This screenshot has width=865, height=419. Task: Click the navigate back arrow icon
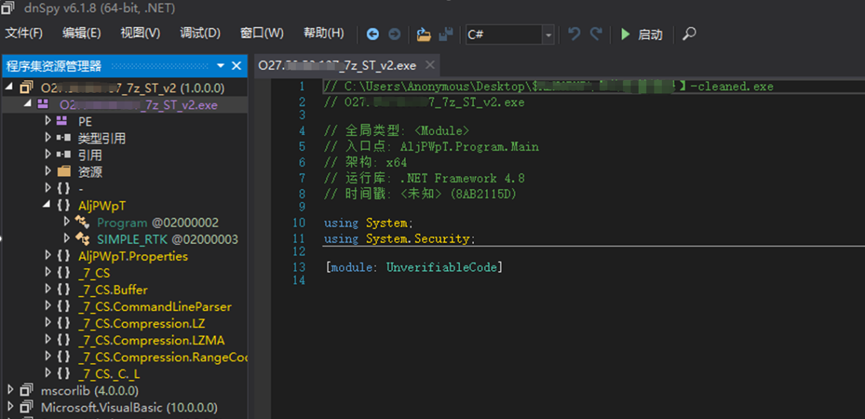coord(373,35)
